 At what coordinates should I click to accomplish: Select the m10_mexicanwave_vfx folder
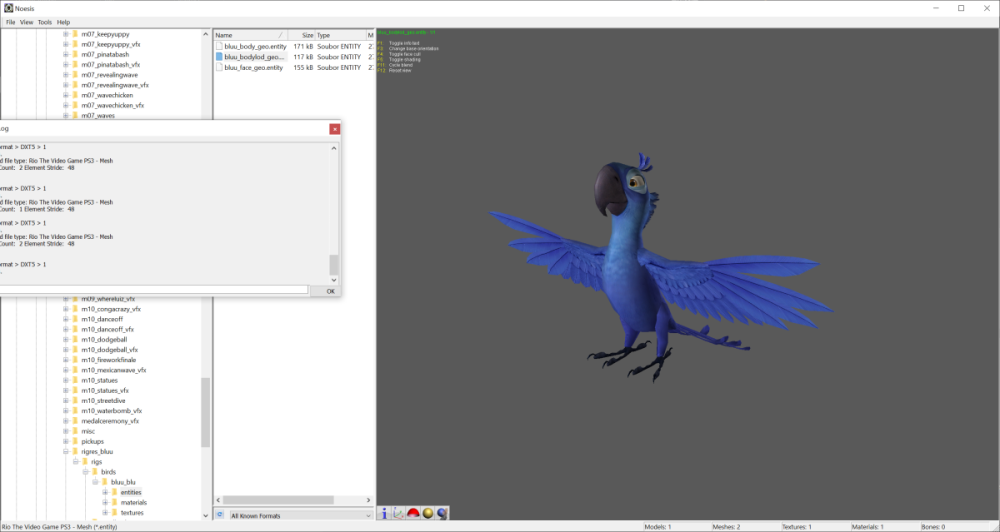(x=114, y=370)
